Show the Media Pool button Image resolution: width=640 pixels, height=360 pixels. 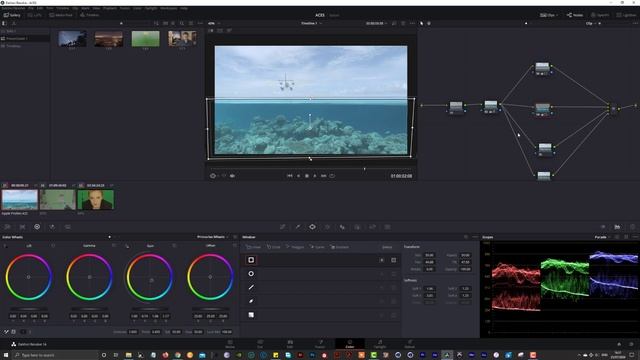tap(61, 15)
